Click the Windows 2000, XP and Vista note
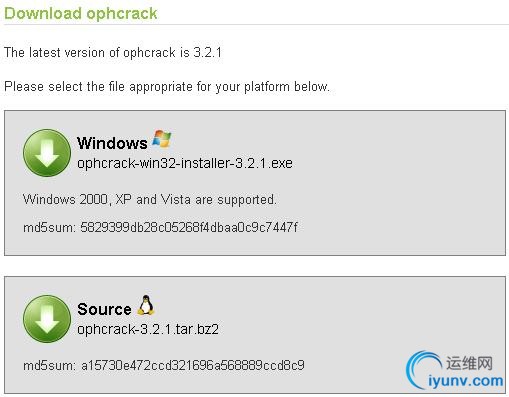Screen dimensions: 509x397 150,200
